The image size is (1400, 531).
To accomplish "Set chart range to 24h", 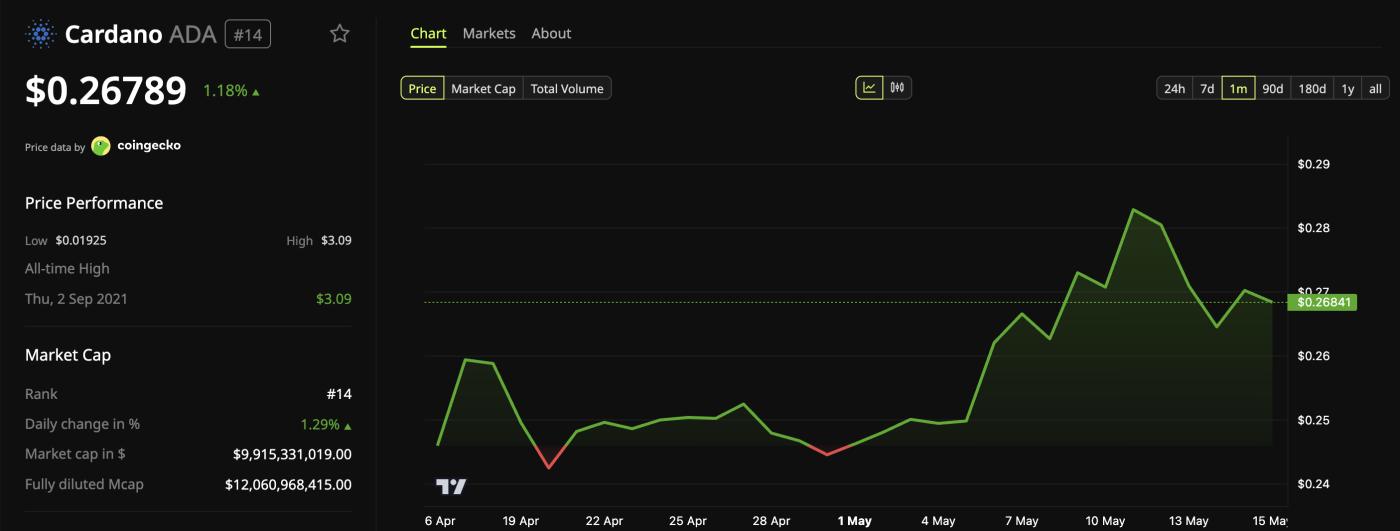I will tap(1174, 88).
